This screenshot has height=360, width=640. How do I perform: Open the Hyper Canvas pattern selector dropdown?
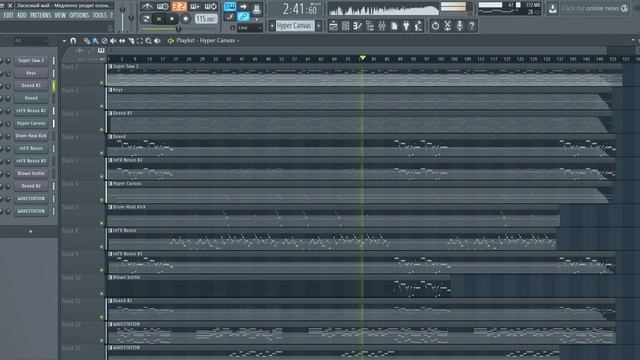click(295, 26)
